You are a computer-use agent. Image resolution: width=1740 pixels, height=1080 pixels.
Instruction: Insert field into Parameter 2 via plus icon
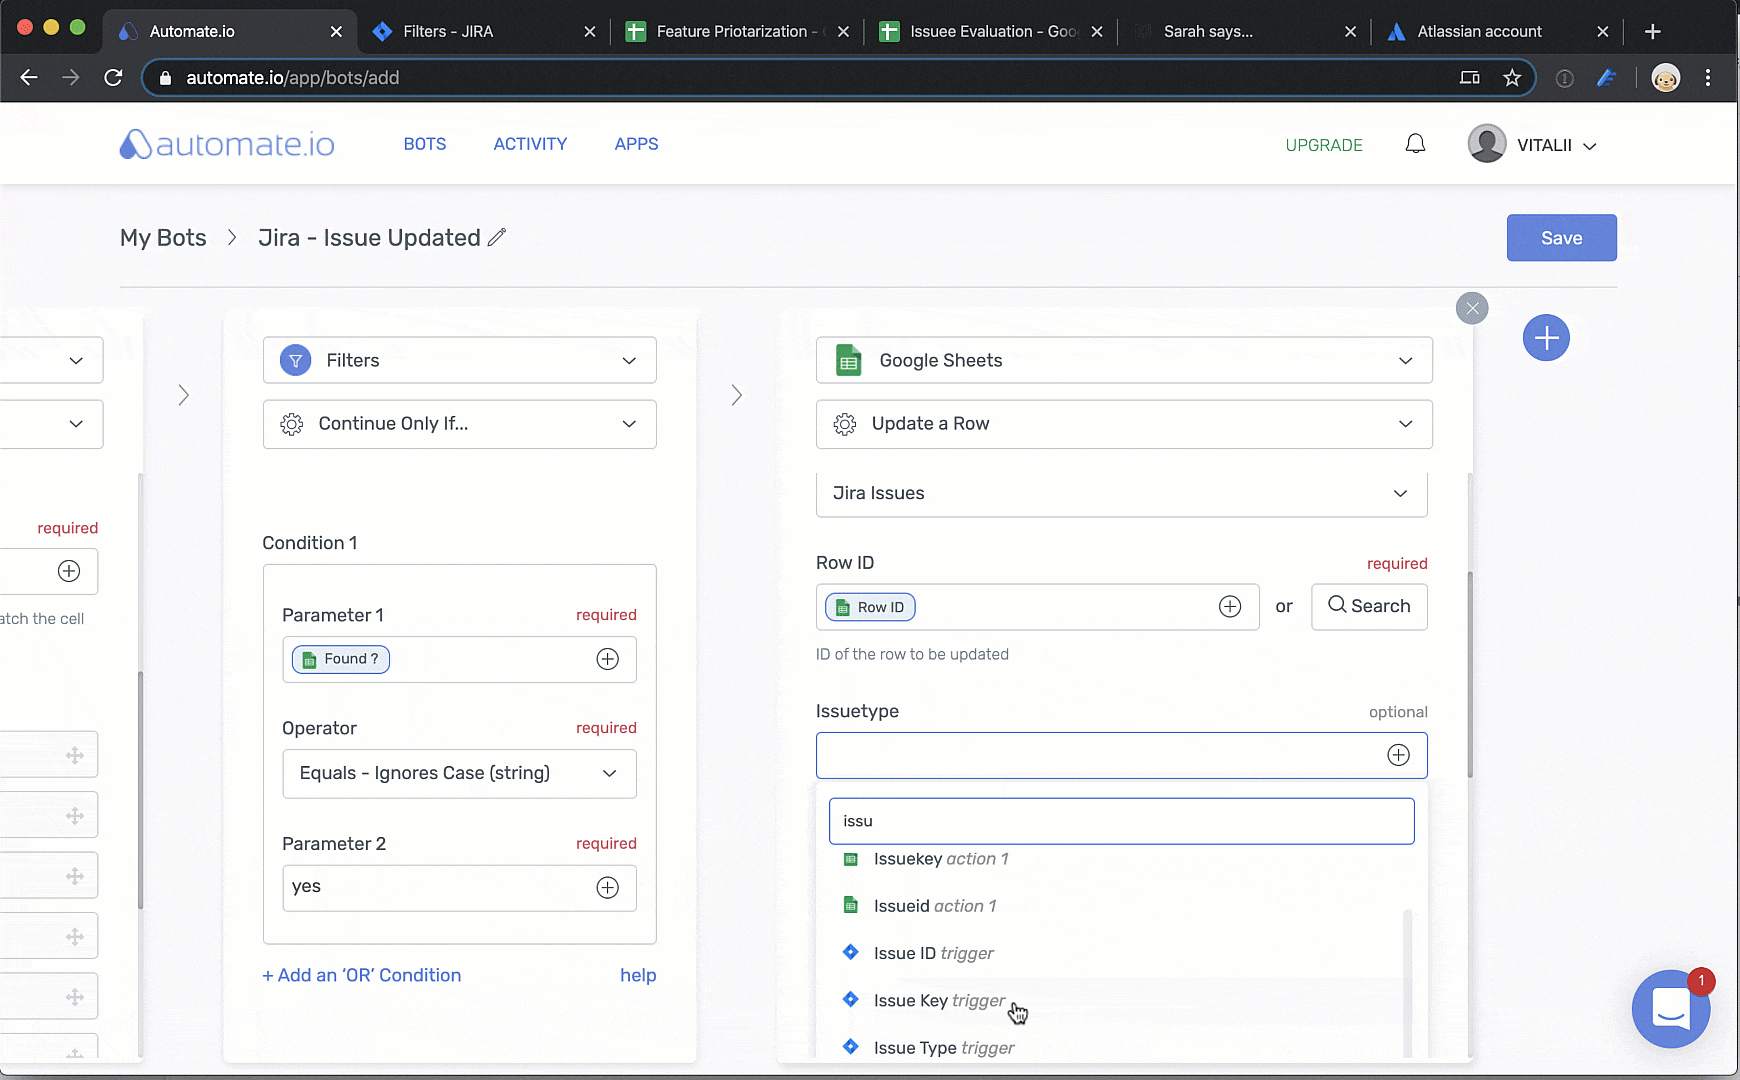[x=608, y=888]
